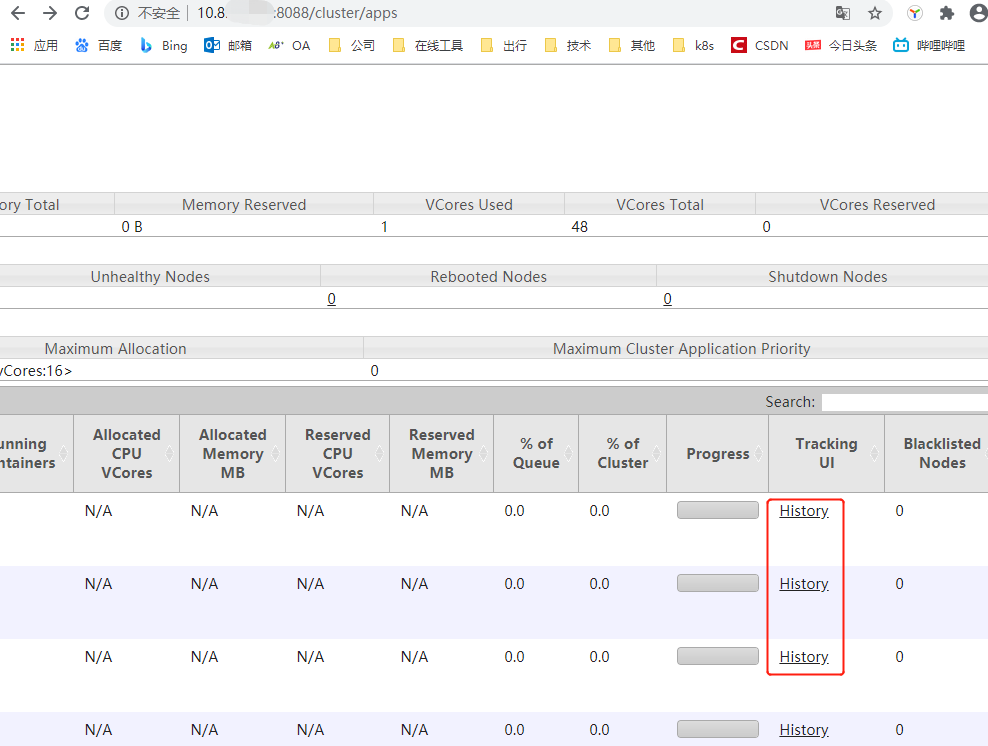Viewport: 988px width, 746px height.
Task: Open the first row's History link
Action: 804,510
